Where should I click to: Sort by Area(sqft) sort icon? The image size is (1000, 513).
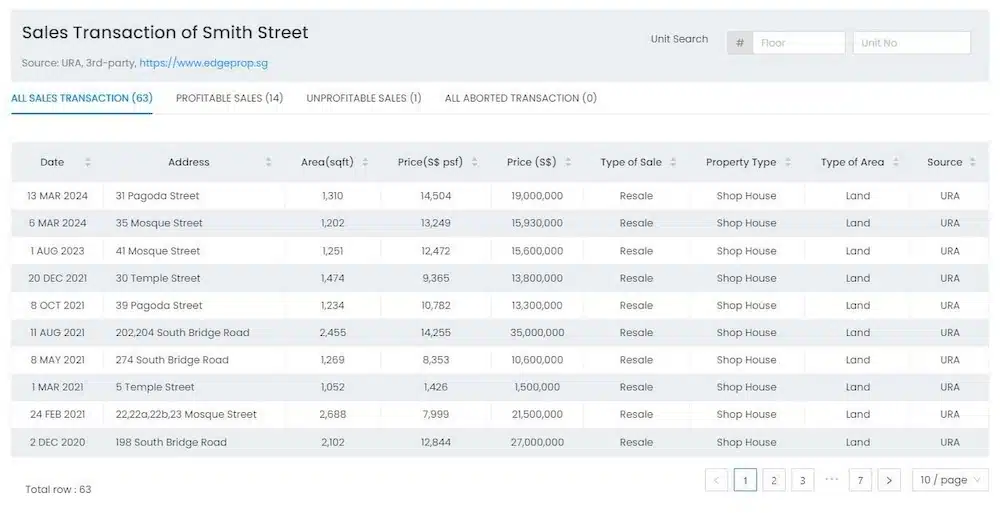pos(365,162)
